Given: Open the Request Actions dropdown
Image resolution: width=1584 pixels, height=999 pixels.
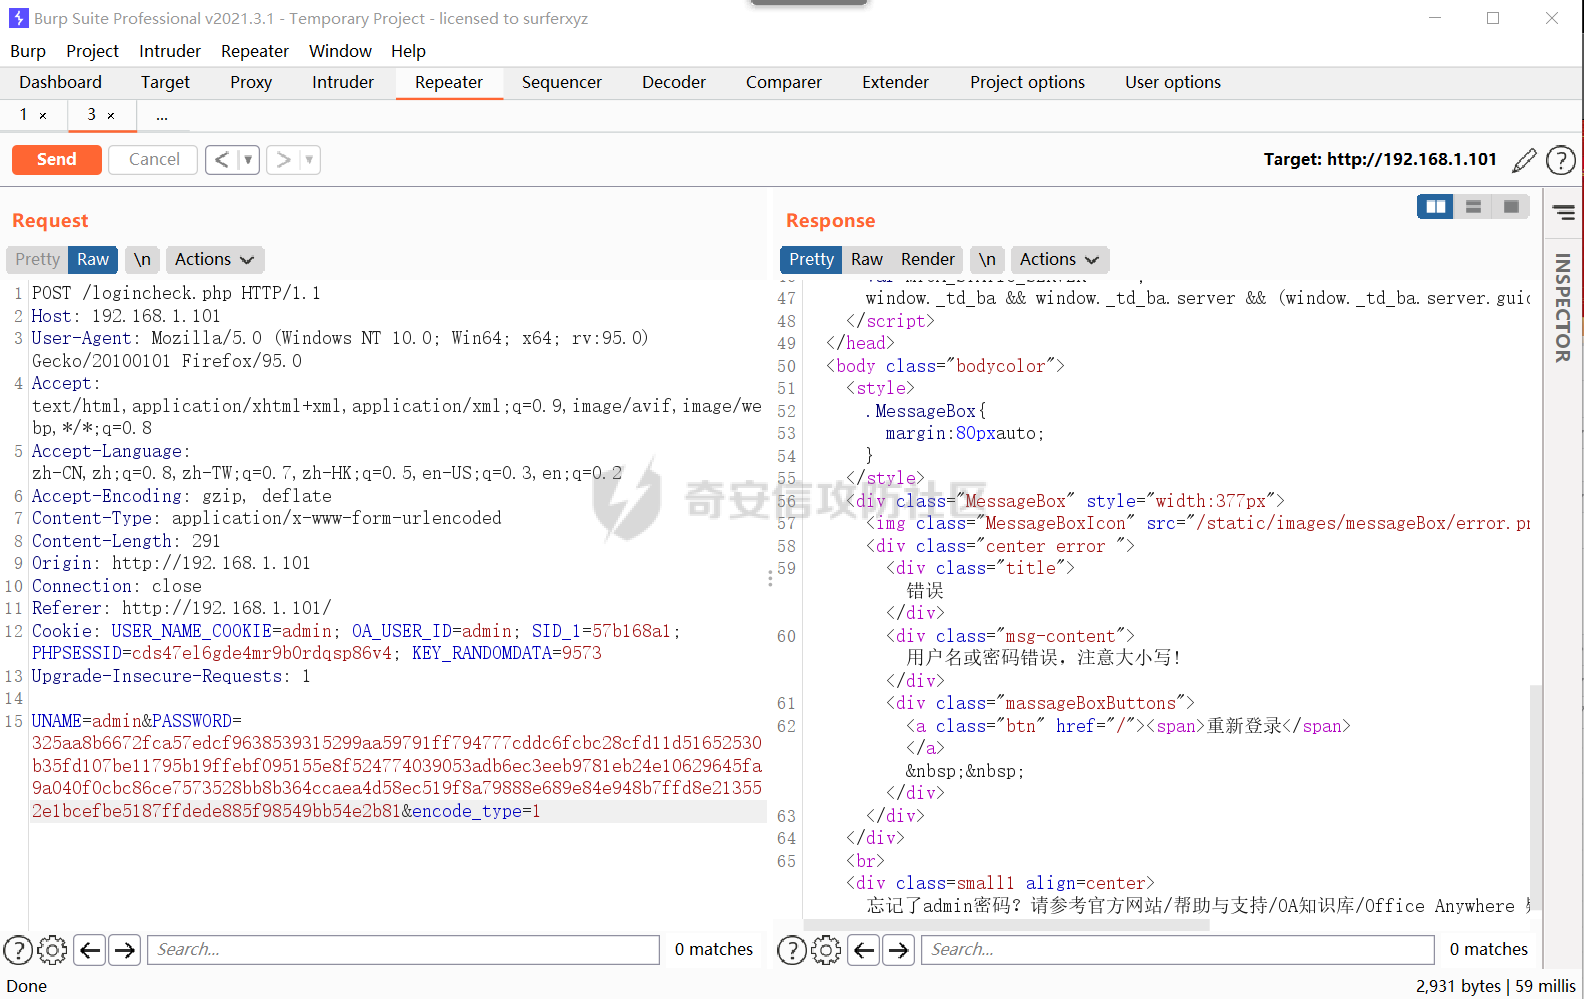Looking at the screenshot, I should (214, 260).
